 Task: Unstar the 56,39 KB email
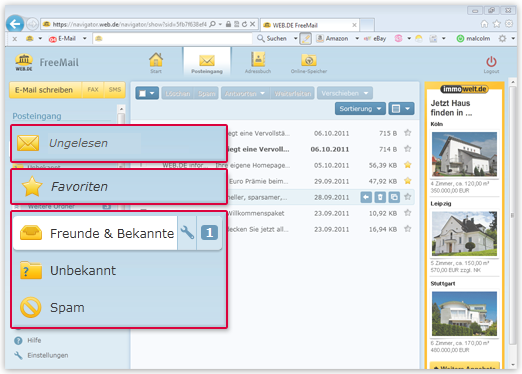[408, 165]
